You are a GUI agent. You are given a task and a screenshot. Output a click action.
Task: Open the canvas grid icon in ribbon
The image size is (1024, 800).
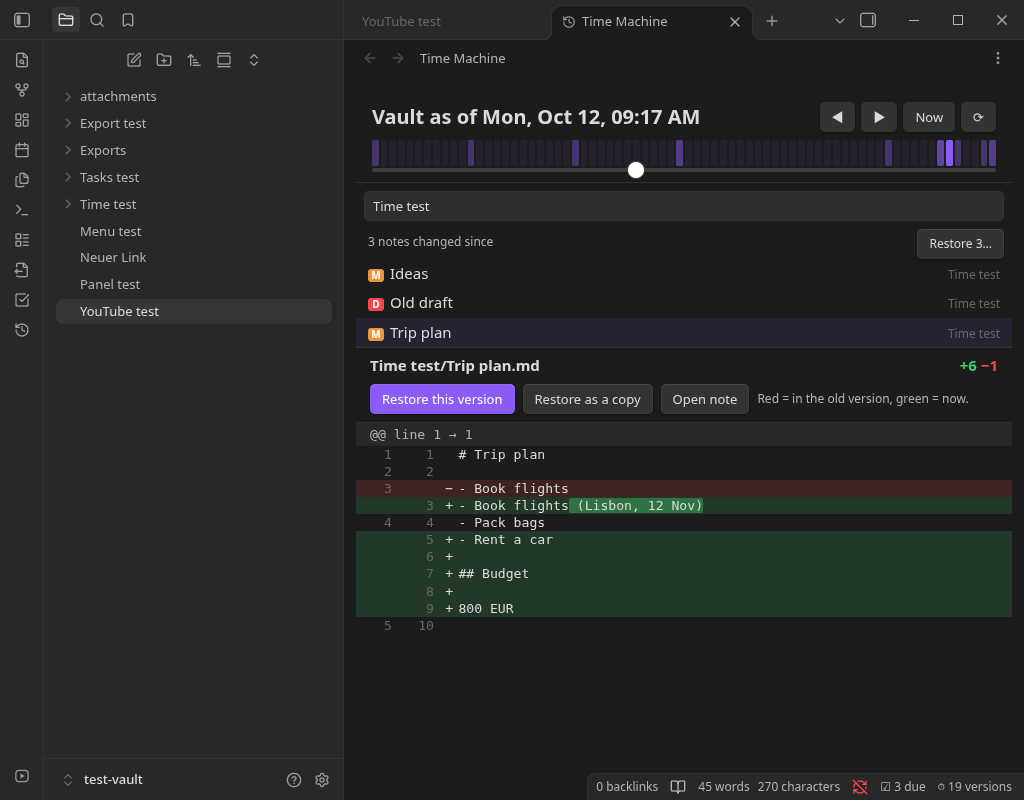pos(22,120)
